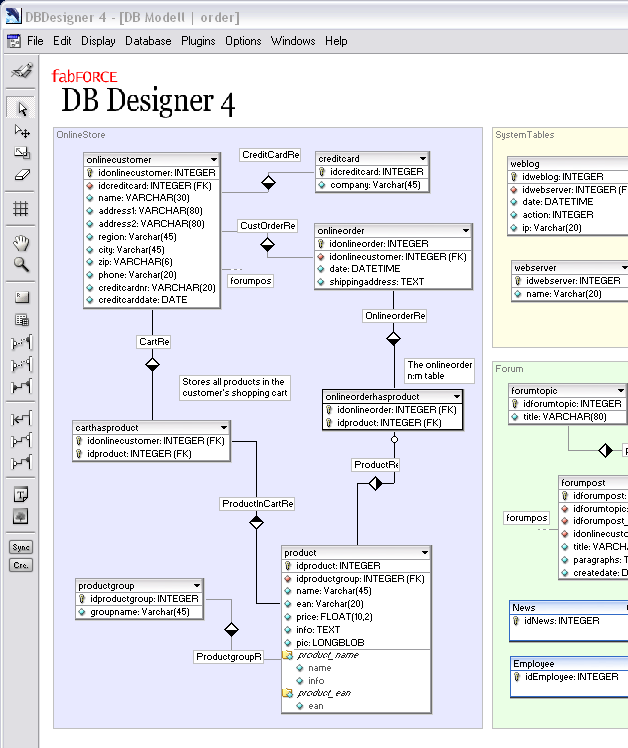Select solid relation tool directly above arrow relation
Viewport: 628px width, 748px height.
pyautogui.click(x=21, y=386)
